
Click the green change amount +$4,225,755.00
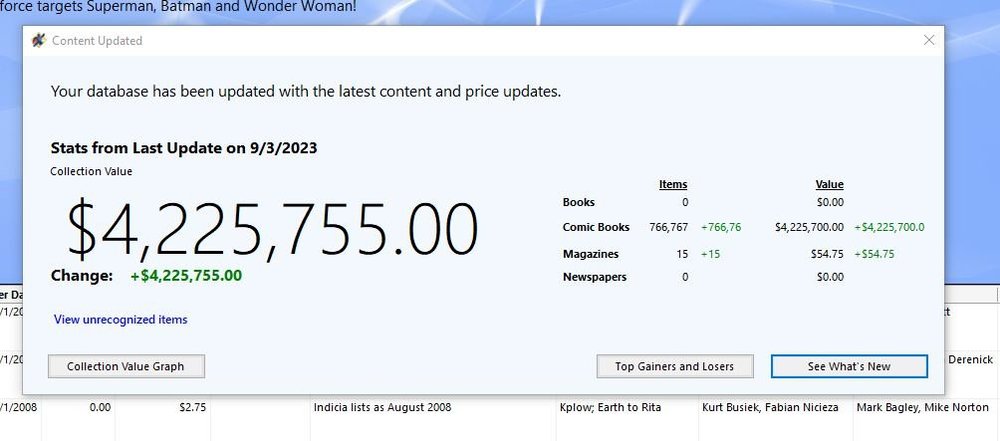[x=186, y=275]
